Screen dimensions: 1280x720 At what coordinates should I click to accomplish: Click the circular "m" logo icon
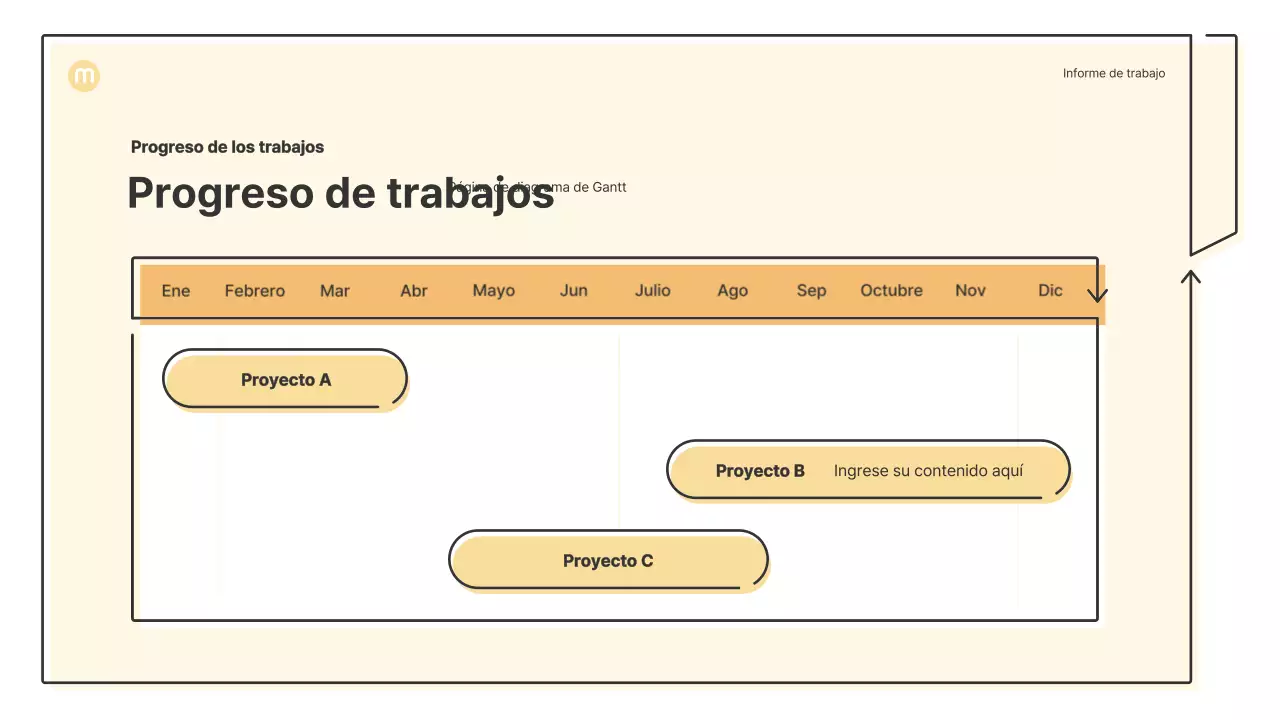tap(84, 76)
